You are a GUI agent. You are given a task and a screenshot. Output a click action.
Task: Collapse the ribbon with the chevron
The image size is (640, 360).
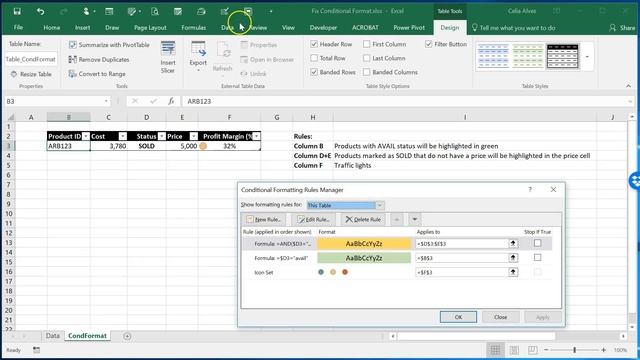[x=628, y=86]
